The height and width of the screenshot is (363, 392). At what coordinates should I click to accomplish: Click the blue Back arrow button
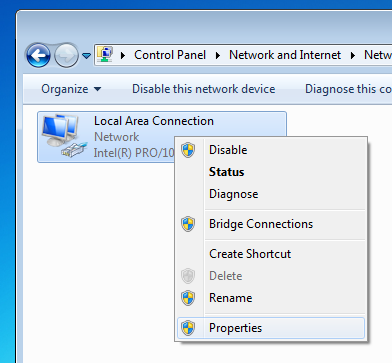[x=38, y=55]
